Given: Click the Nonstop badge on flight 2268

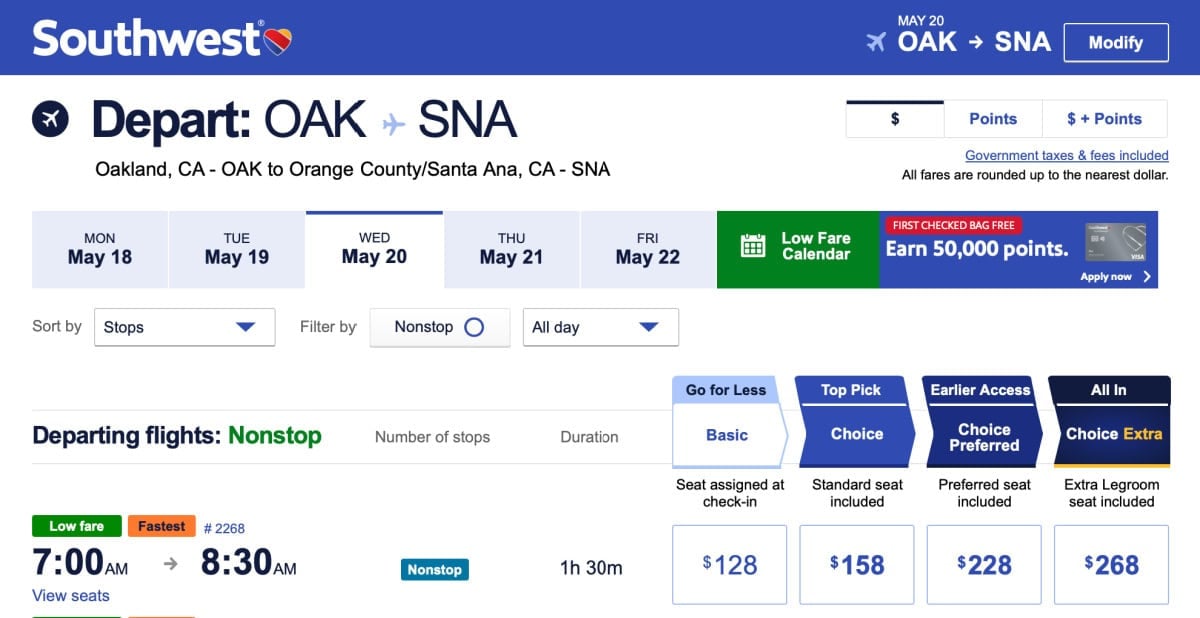Looking at the screenshot, I should 435,569.
